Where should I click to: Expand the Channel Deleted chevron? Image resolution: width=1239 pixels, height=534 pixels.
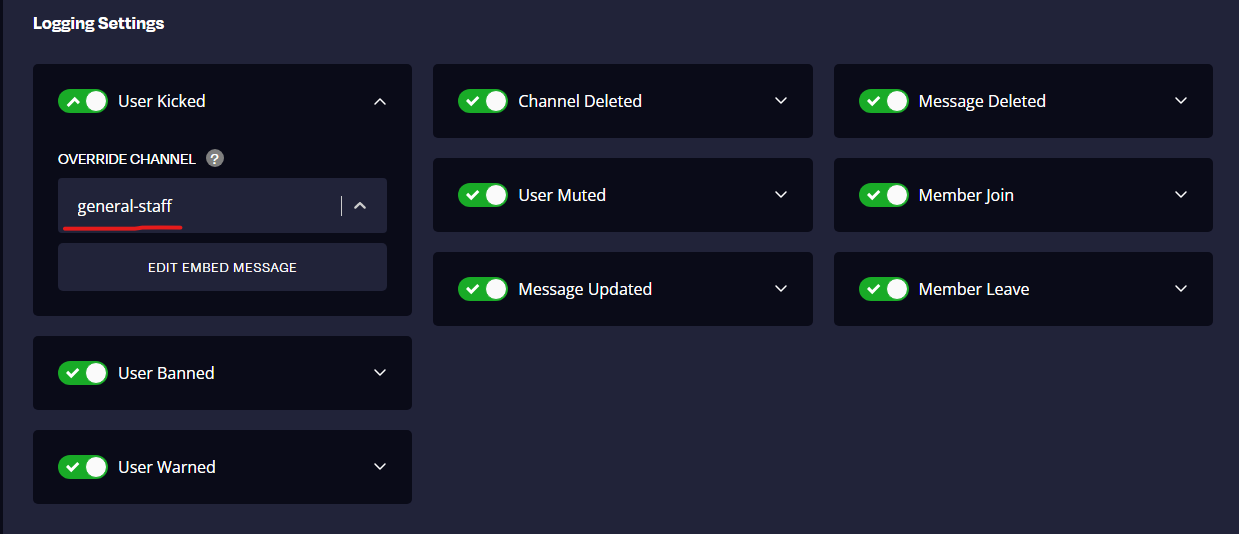tap(781, 101)
